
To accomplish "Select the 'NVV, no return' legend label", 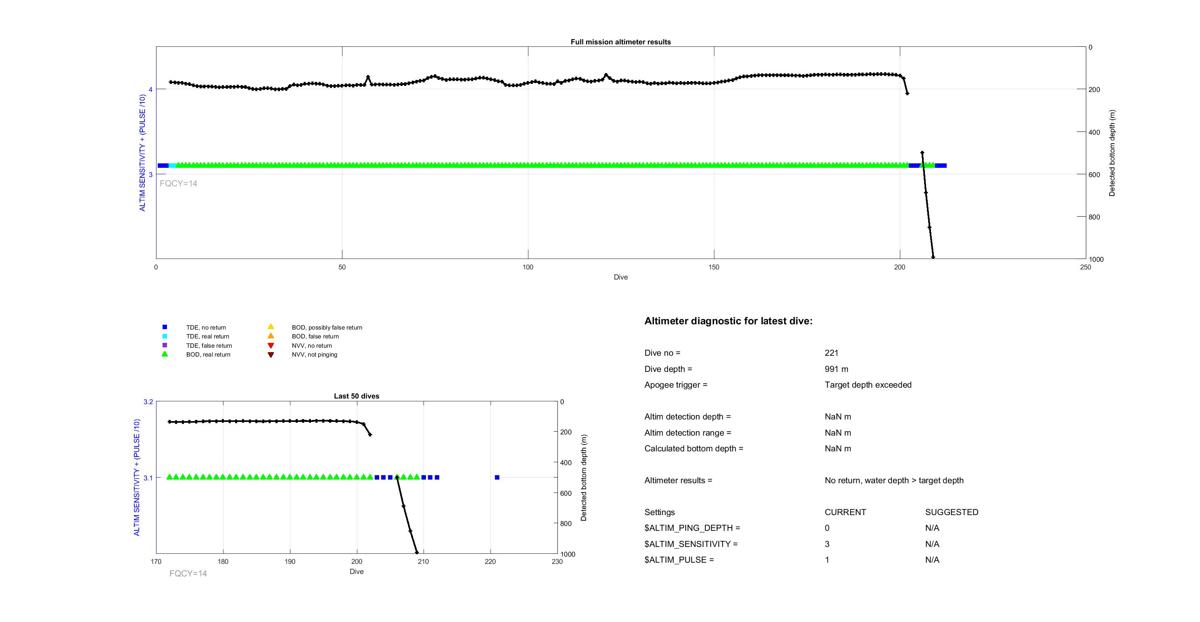I will click(311, 345).
